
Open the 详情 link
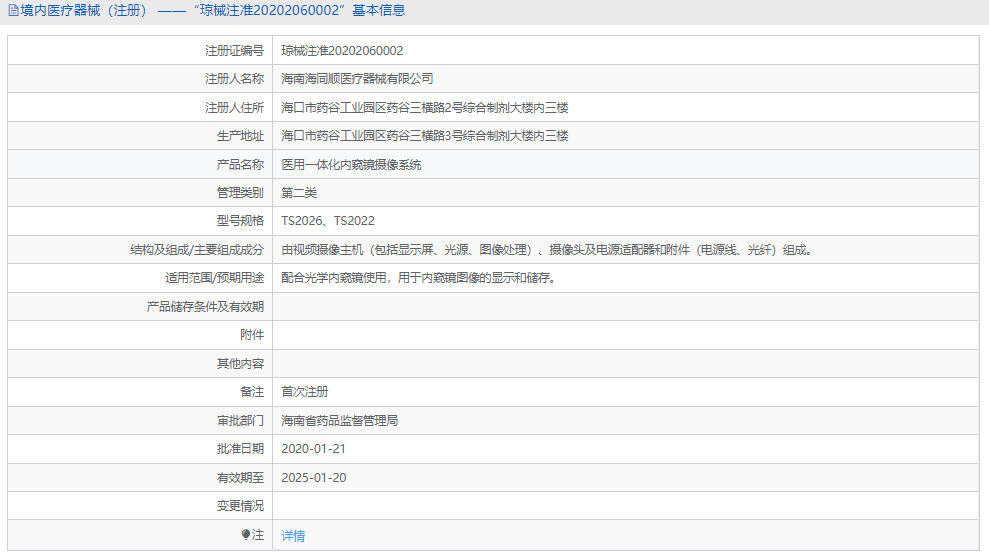(293, 536)
